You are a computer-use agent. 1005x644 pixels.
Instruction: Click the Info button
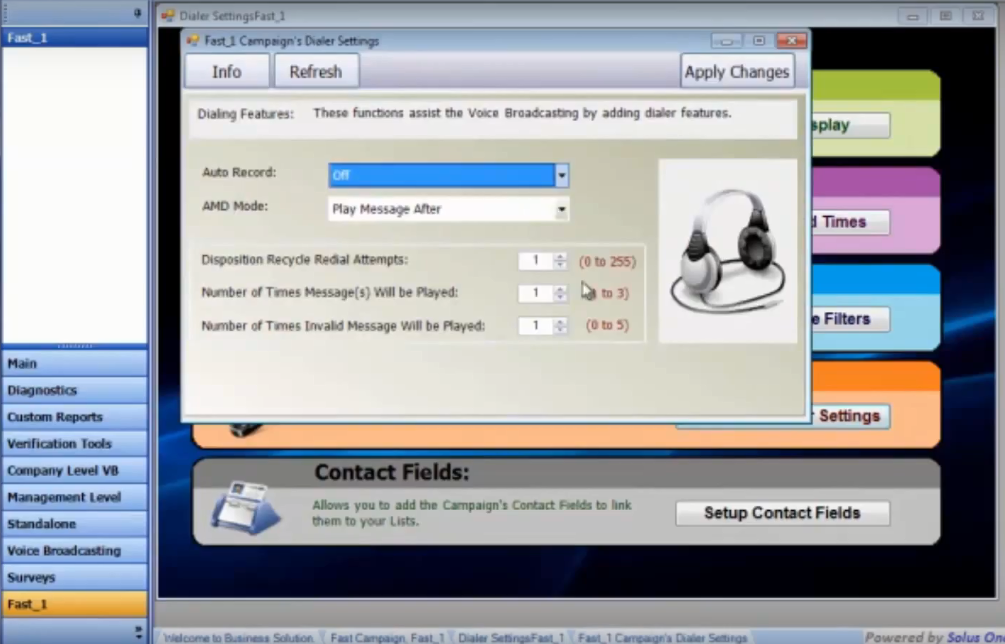coord(227,71)
